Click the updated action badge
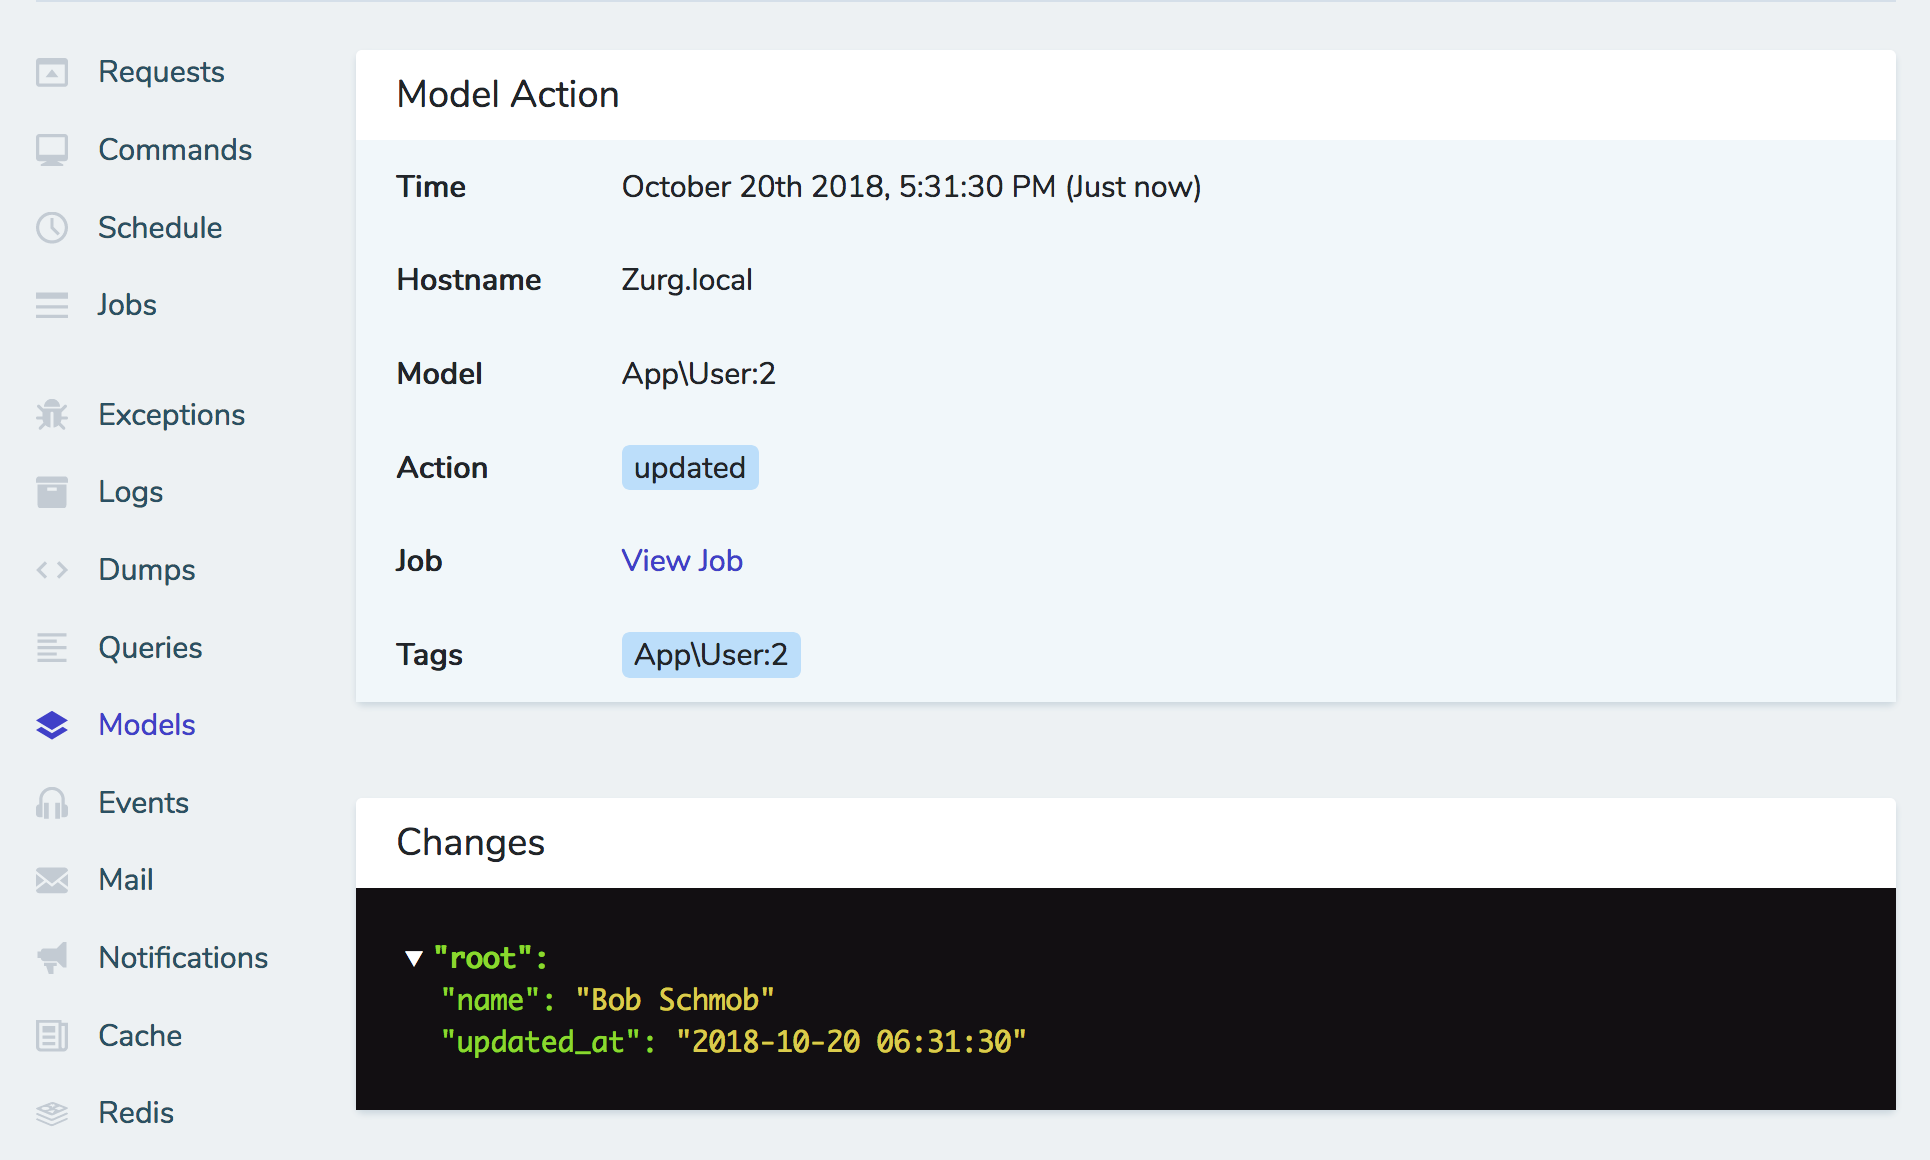 point(689,467)
